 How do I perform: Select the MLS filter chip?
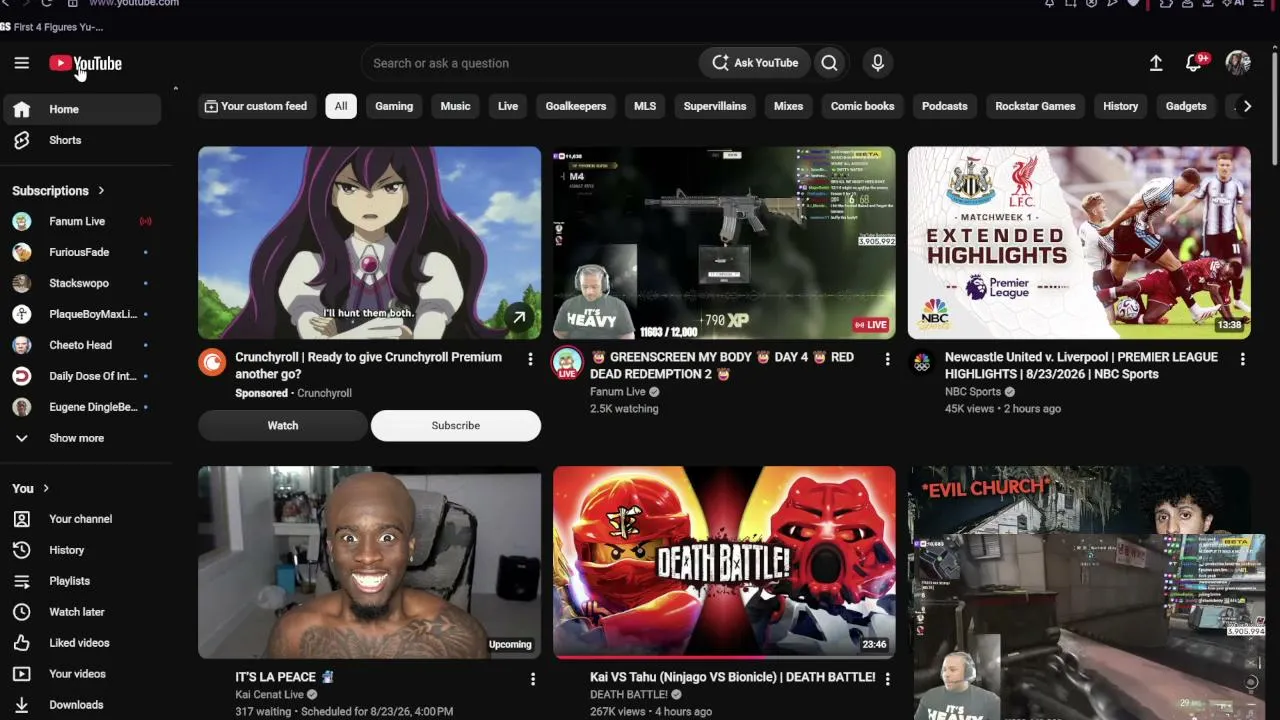645,106
